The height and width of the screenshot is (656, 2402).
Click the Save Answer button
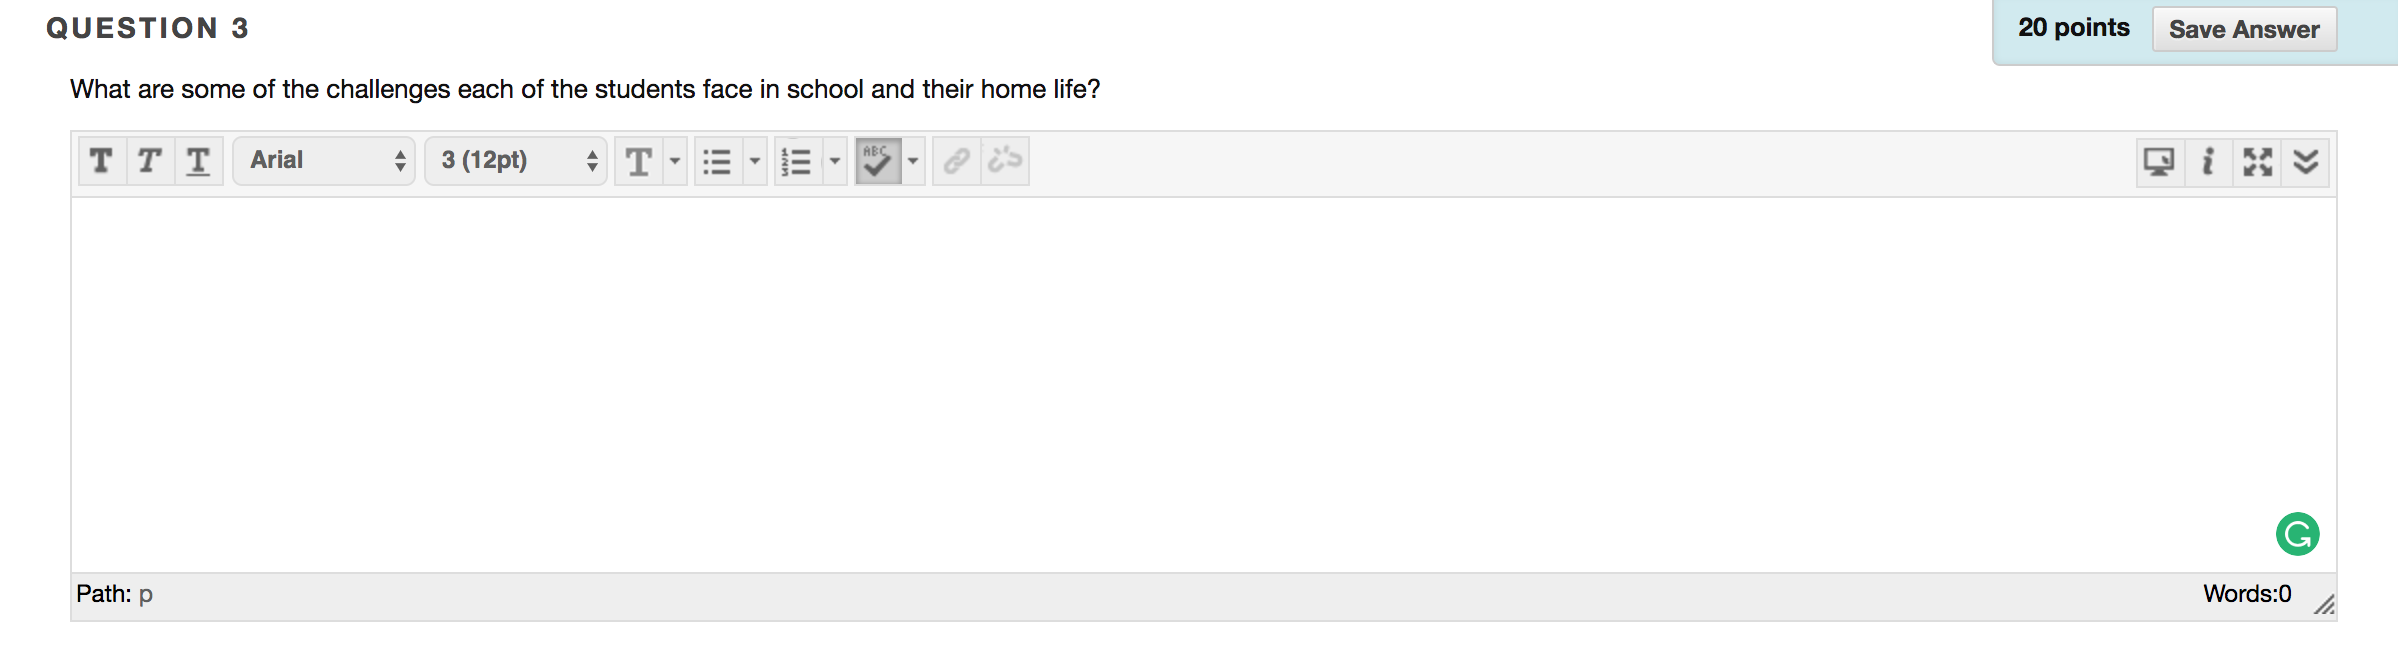pyautogui.click(x=2243, y=30)
